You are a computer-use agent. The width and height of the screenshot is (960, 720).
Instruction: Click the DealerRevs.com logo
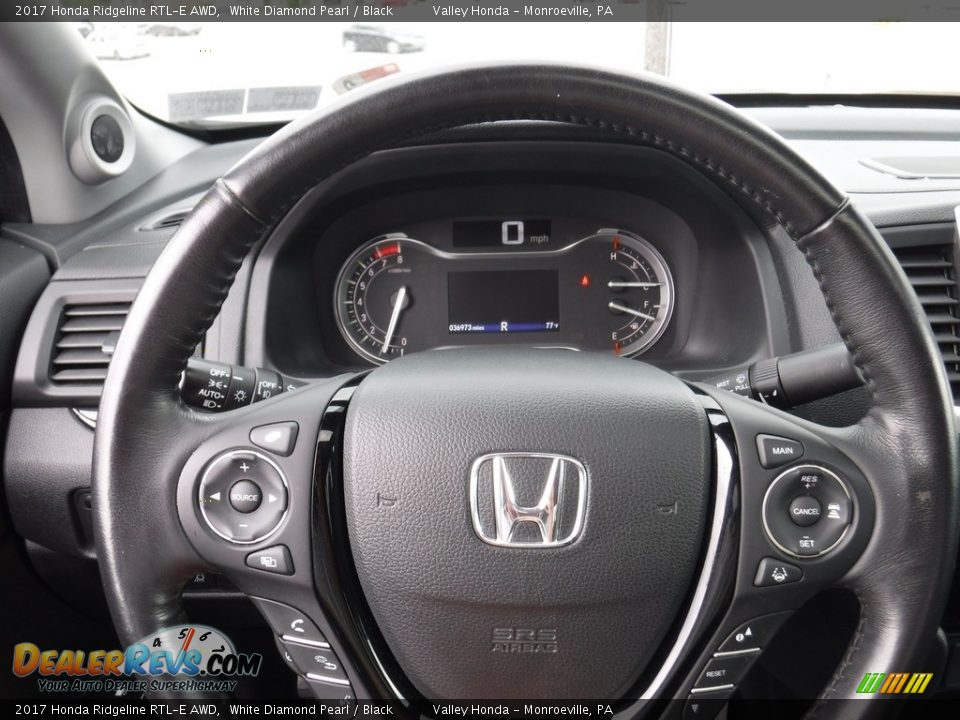click(136, 661)
